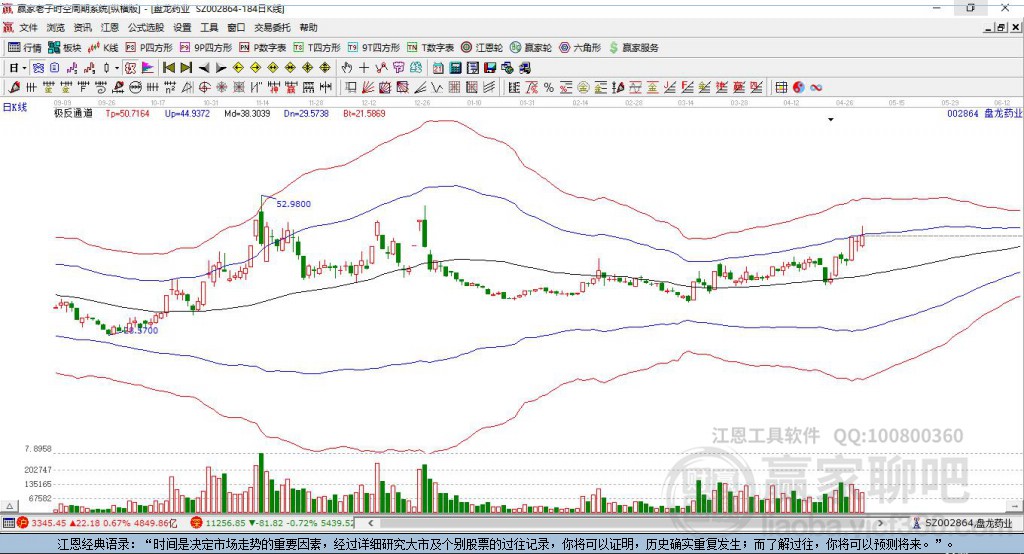Select the Gann fan lines tool
The height and width of the screenshot is (554, 1024).
pyautogui.click(x=368, y=88)
